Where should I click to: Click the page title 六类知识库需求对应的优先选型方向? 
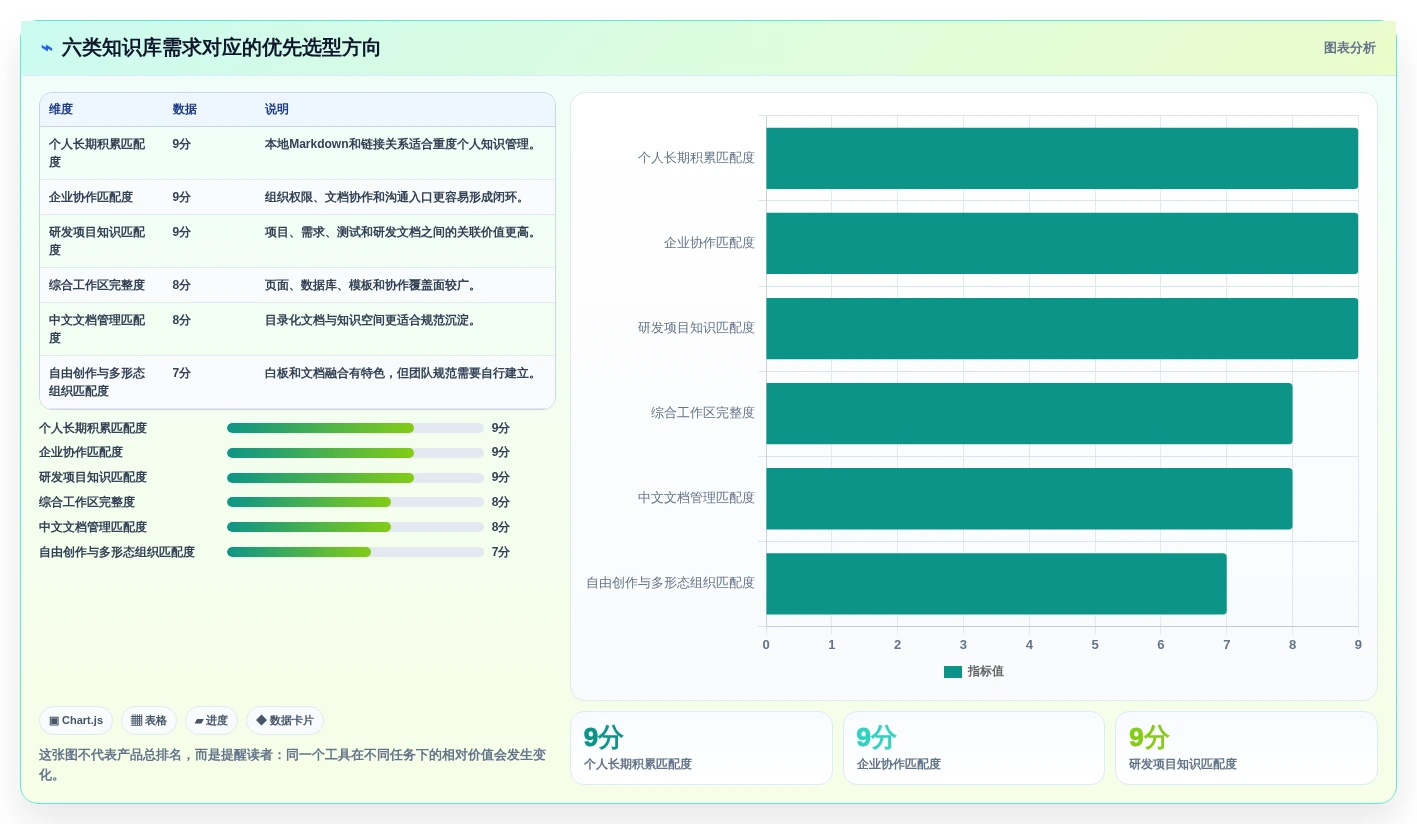(x=221, y=48)
